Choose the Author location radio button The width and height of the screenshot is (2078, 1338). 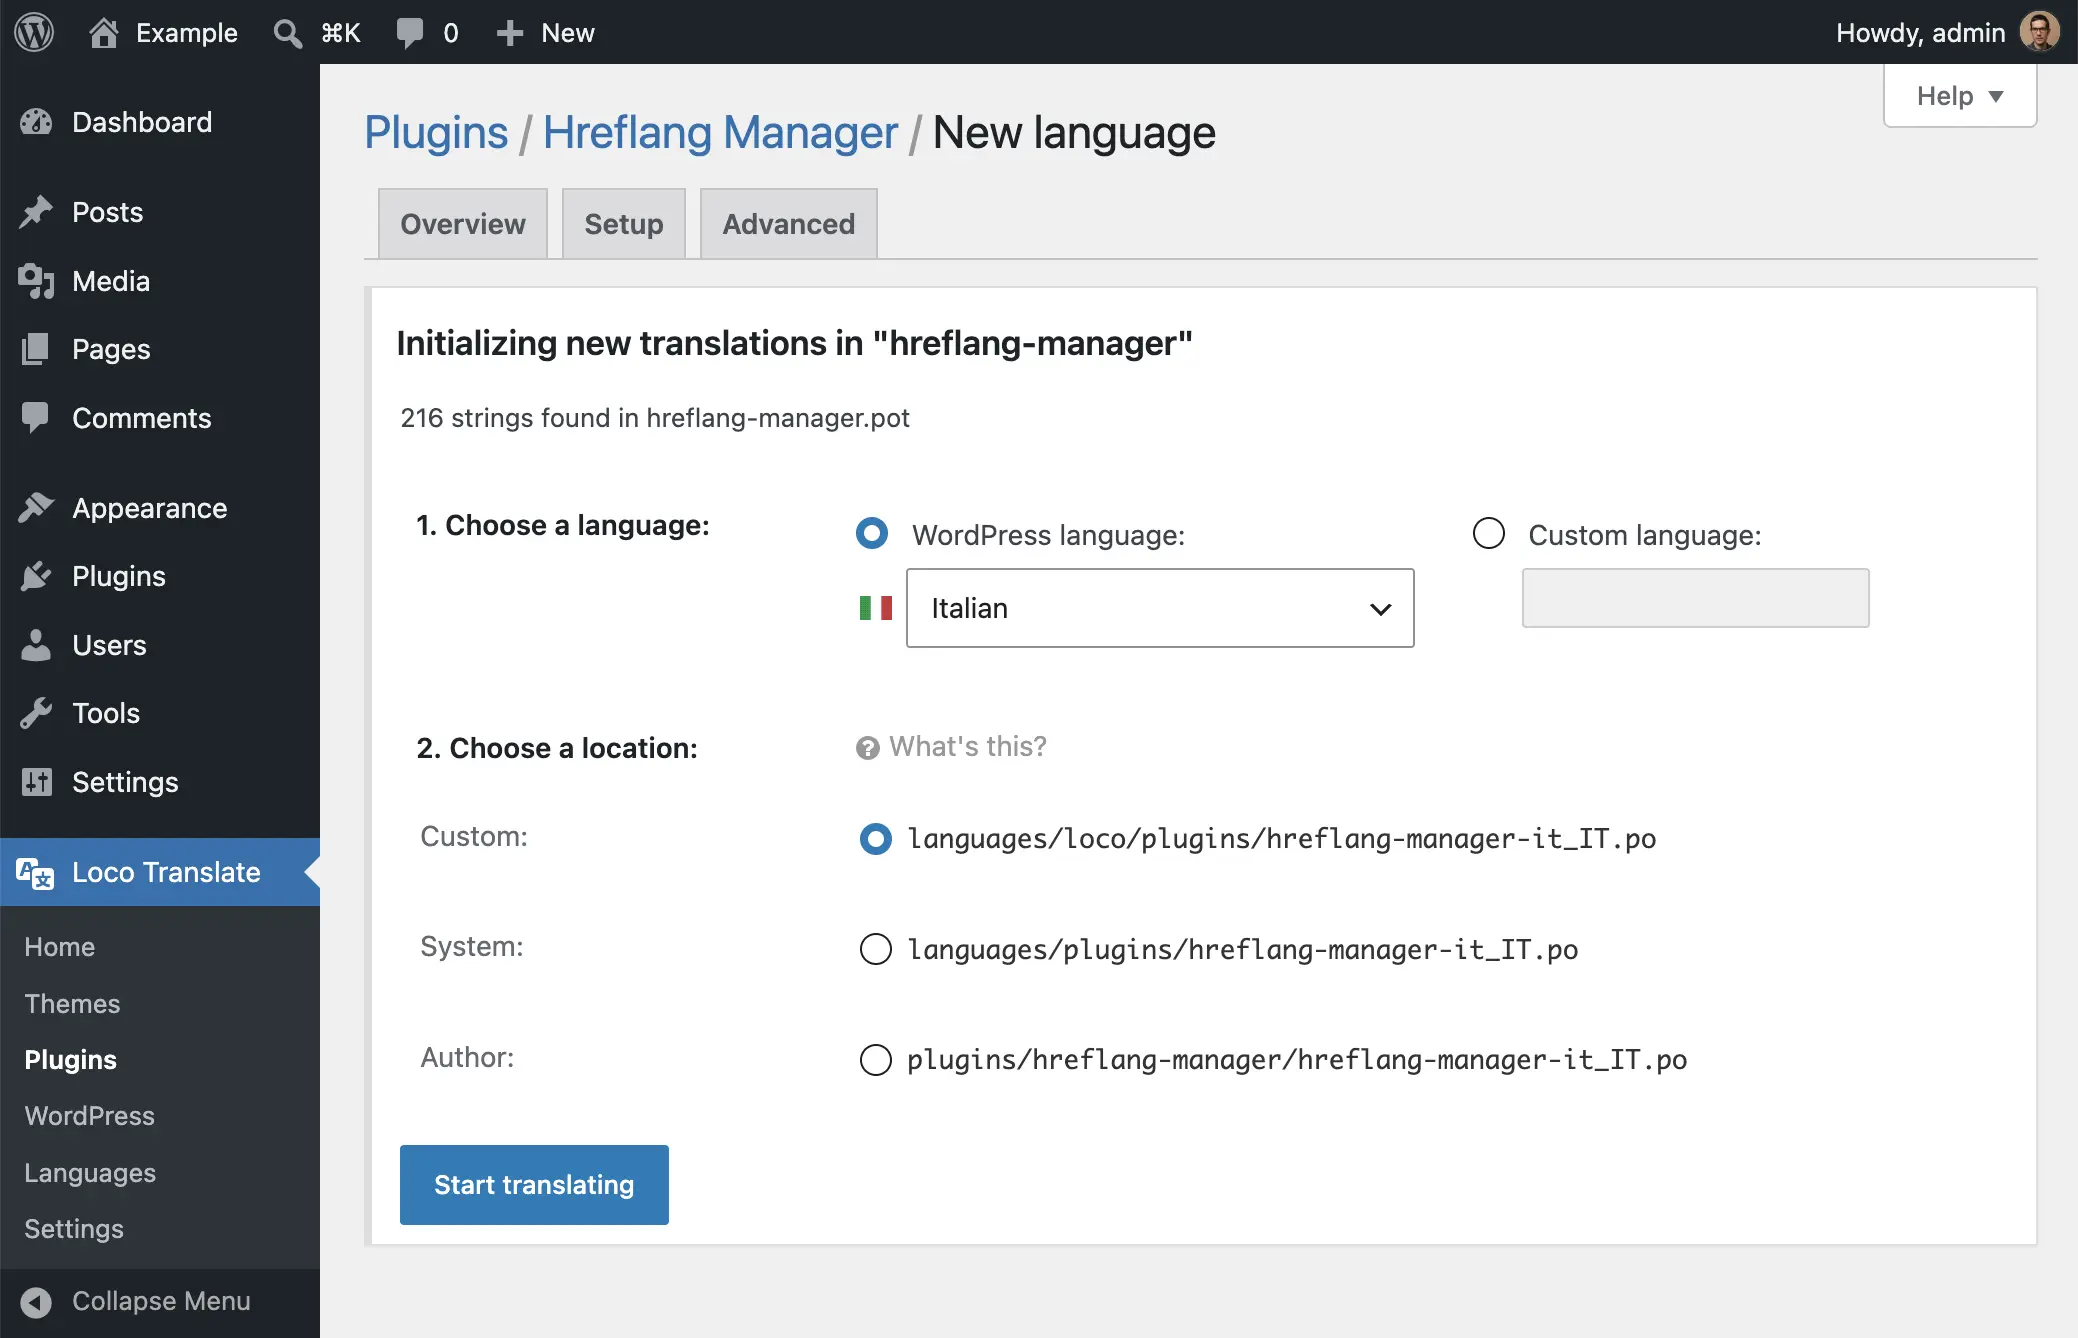coord(876,1059)
